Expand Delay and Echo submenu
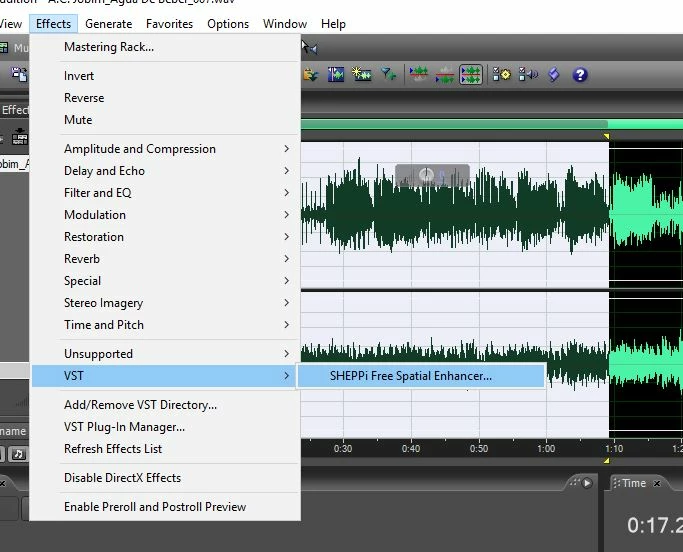 point(166,171)
